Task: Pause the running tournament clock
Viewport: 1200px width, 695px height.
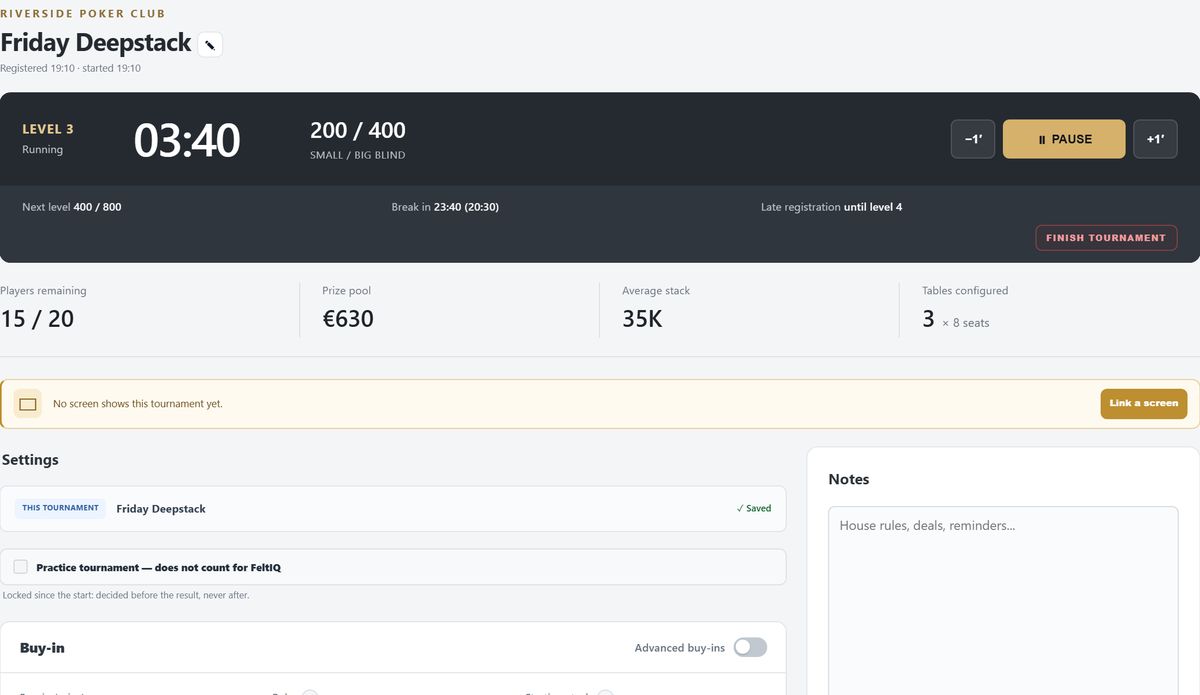Action: (x=1064, y=139)
